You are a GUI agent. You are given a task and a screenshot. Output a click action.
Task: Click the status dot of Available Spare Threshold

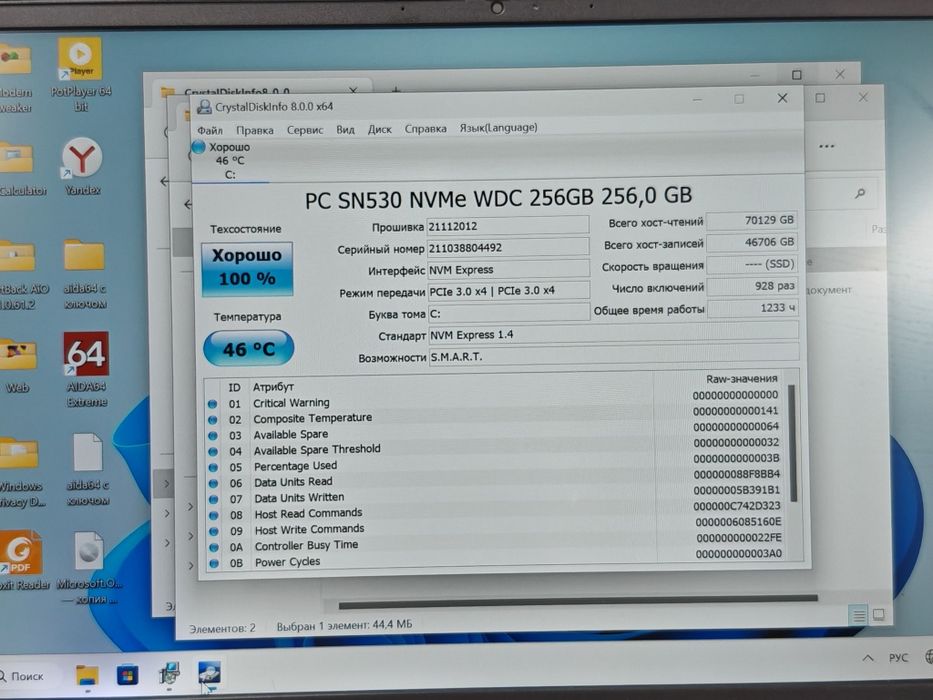click(x=213, y=452)
